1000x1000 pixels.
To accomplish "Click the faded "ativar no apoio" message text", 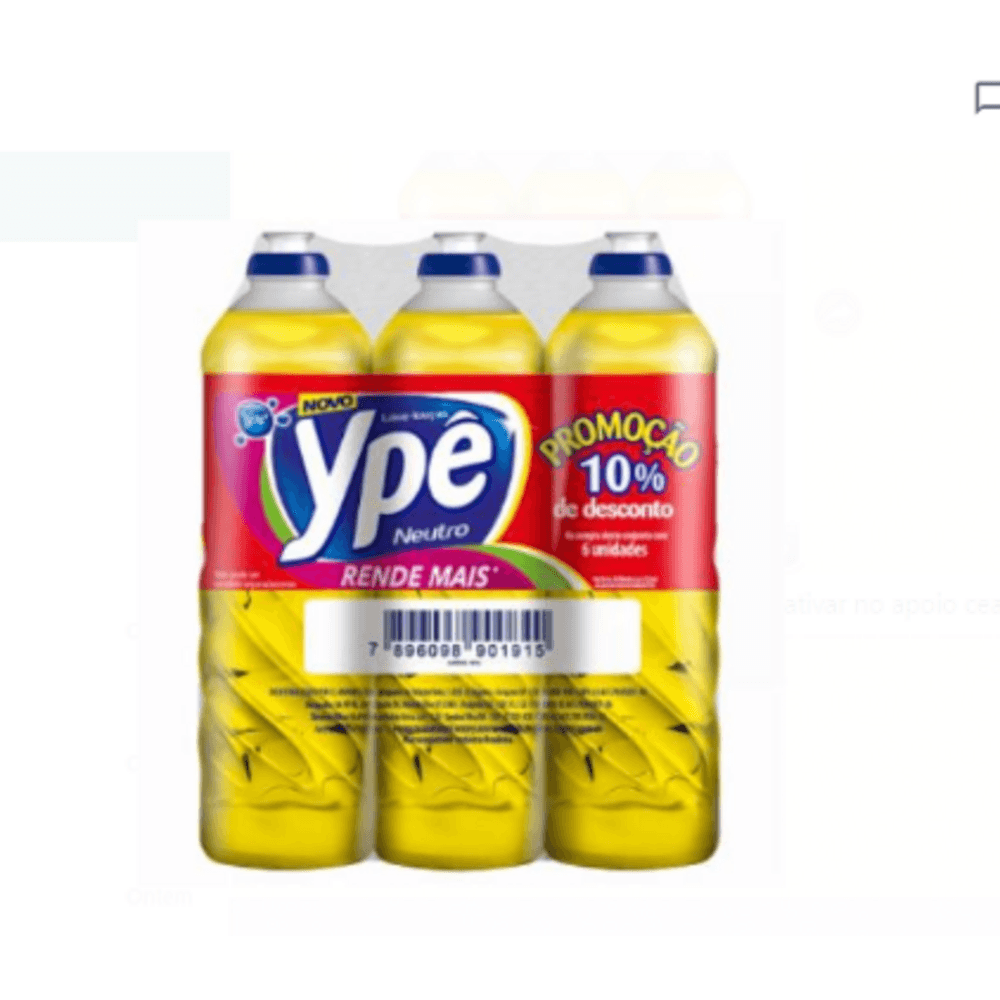I will 891,605.
